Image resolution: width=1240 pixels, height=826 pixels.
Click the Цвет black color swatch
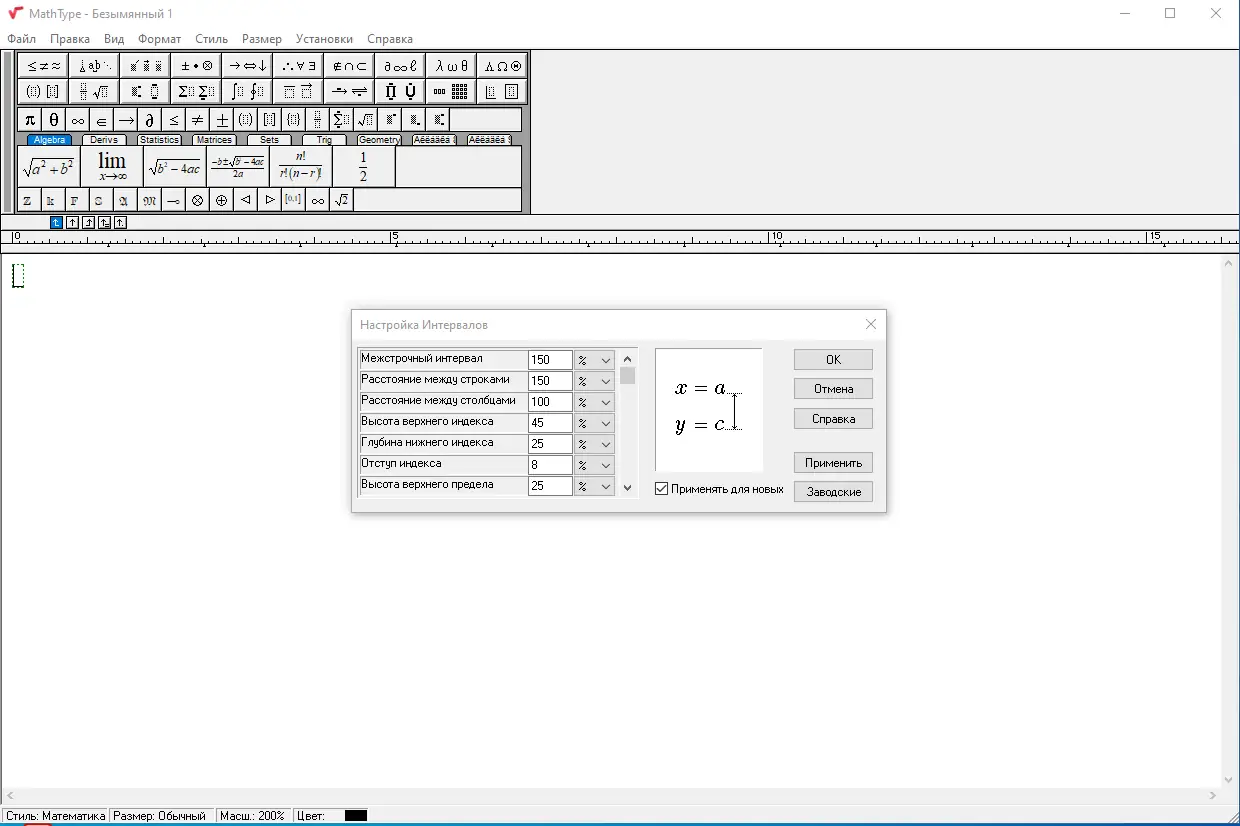tap(356, 816)
